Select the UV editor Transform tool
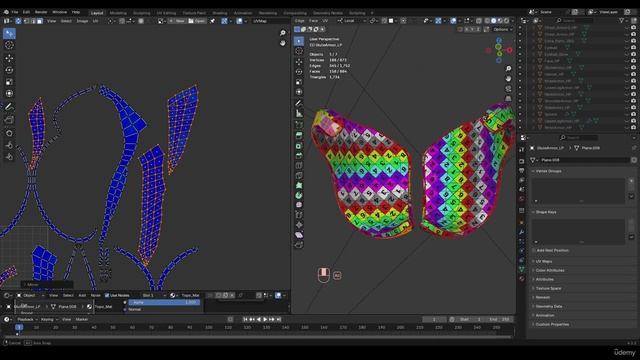640x360 pixels. pos(9,93)
